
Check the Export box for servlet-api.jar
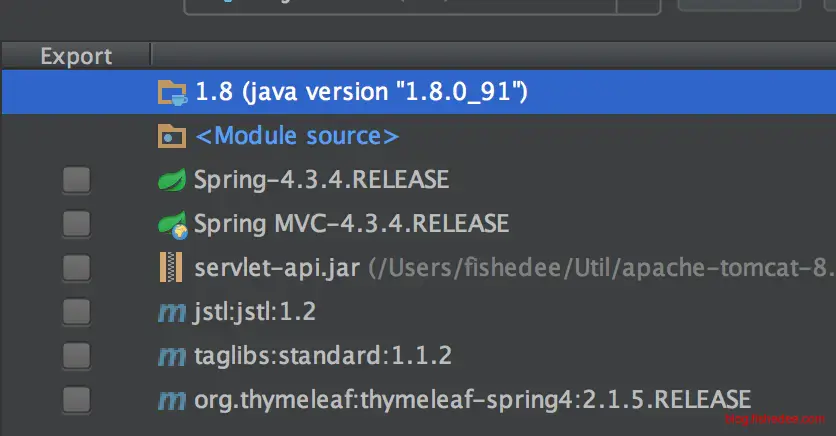click(76, 268)
